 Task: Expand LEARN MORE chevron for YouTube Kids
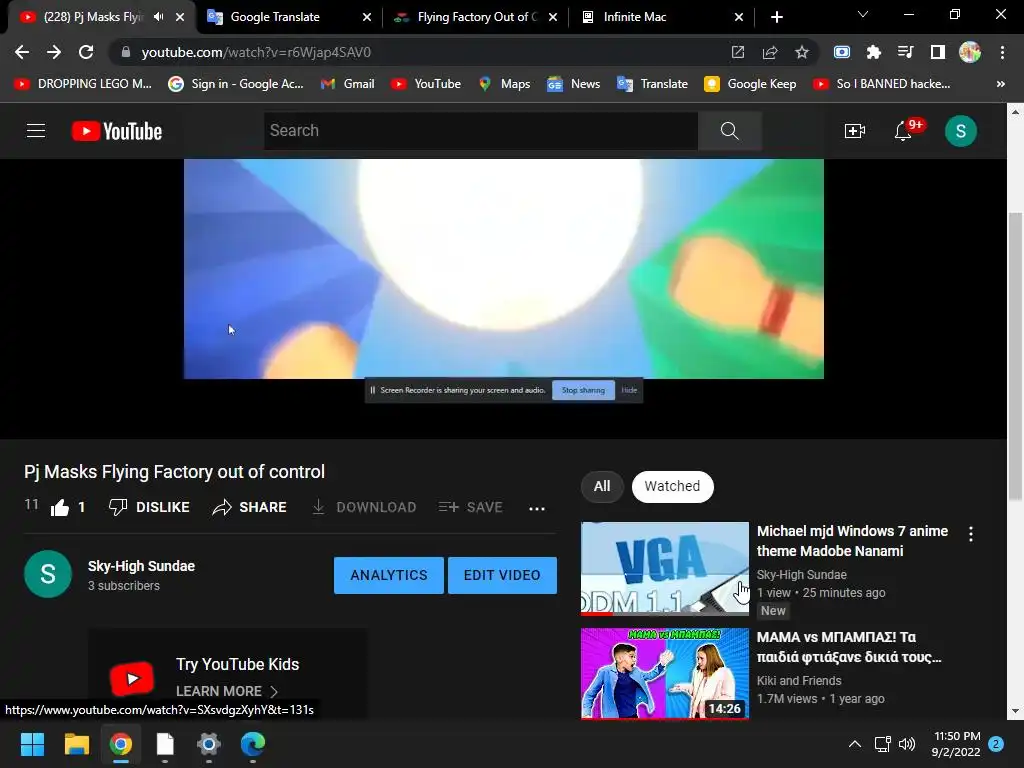pyautogui.click(x=274, y=692)
